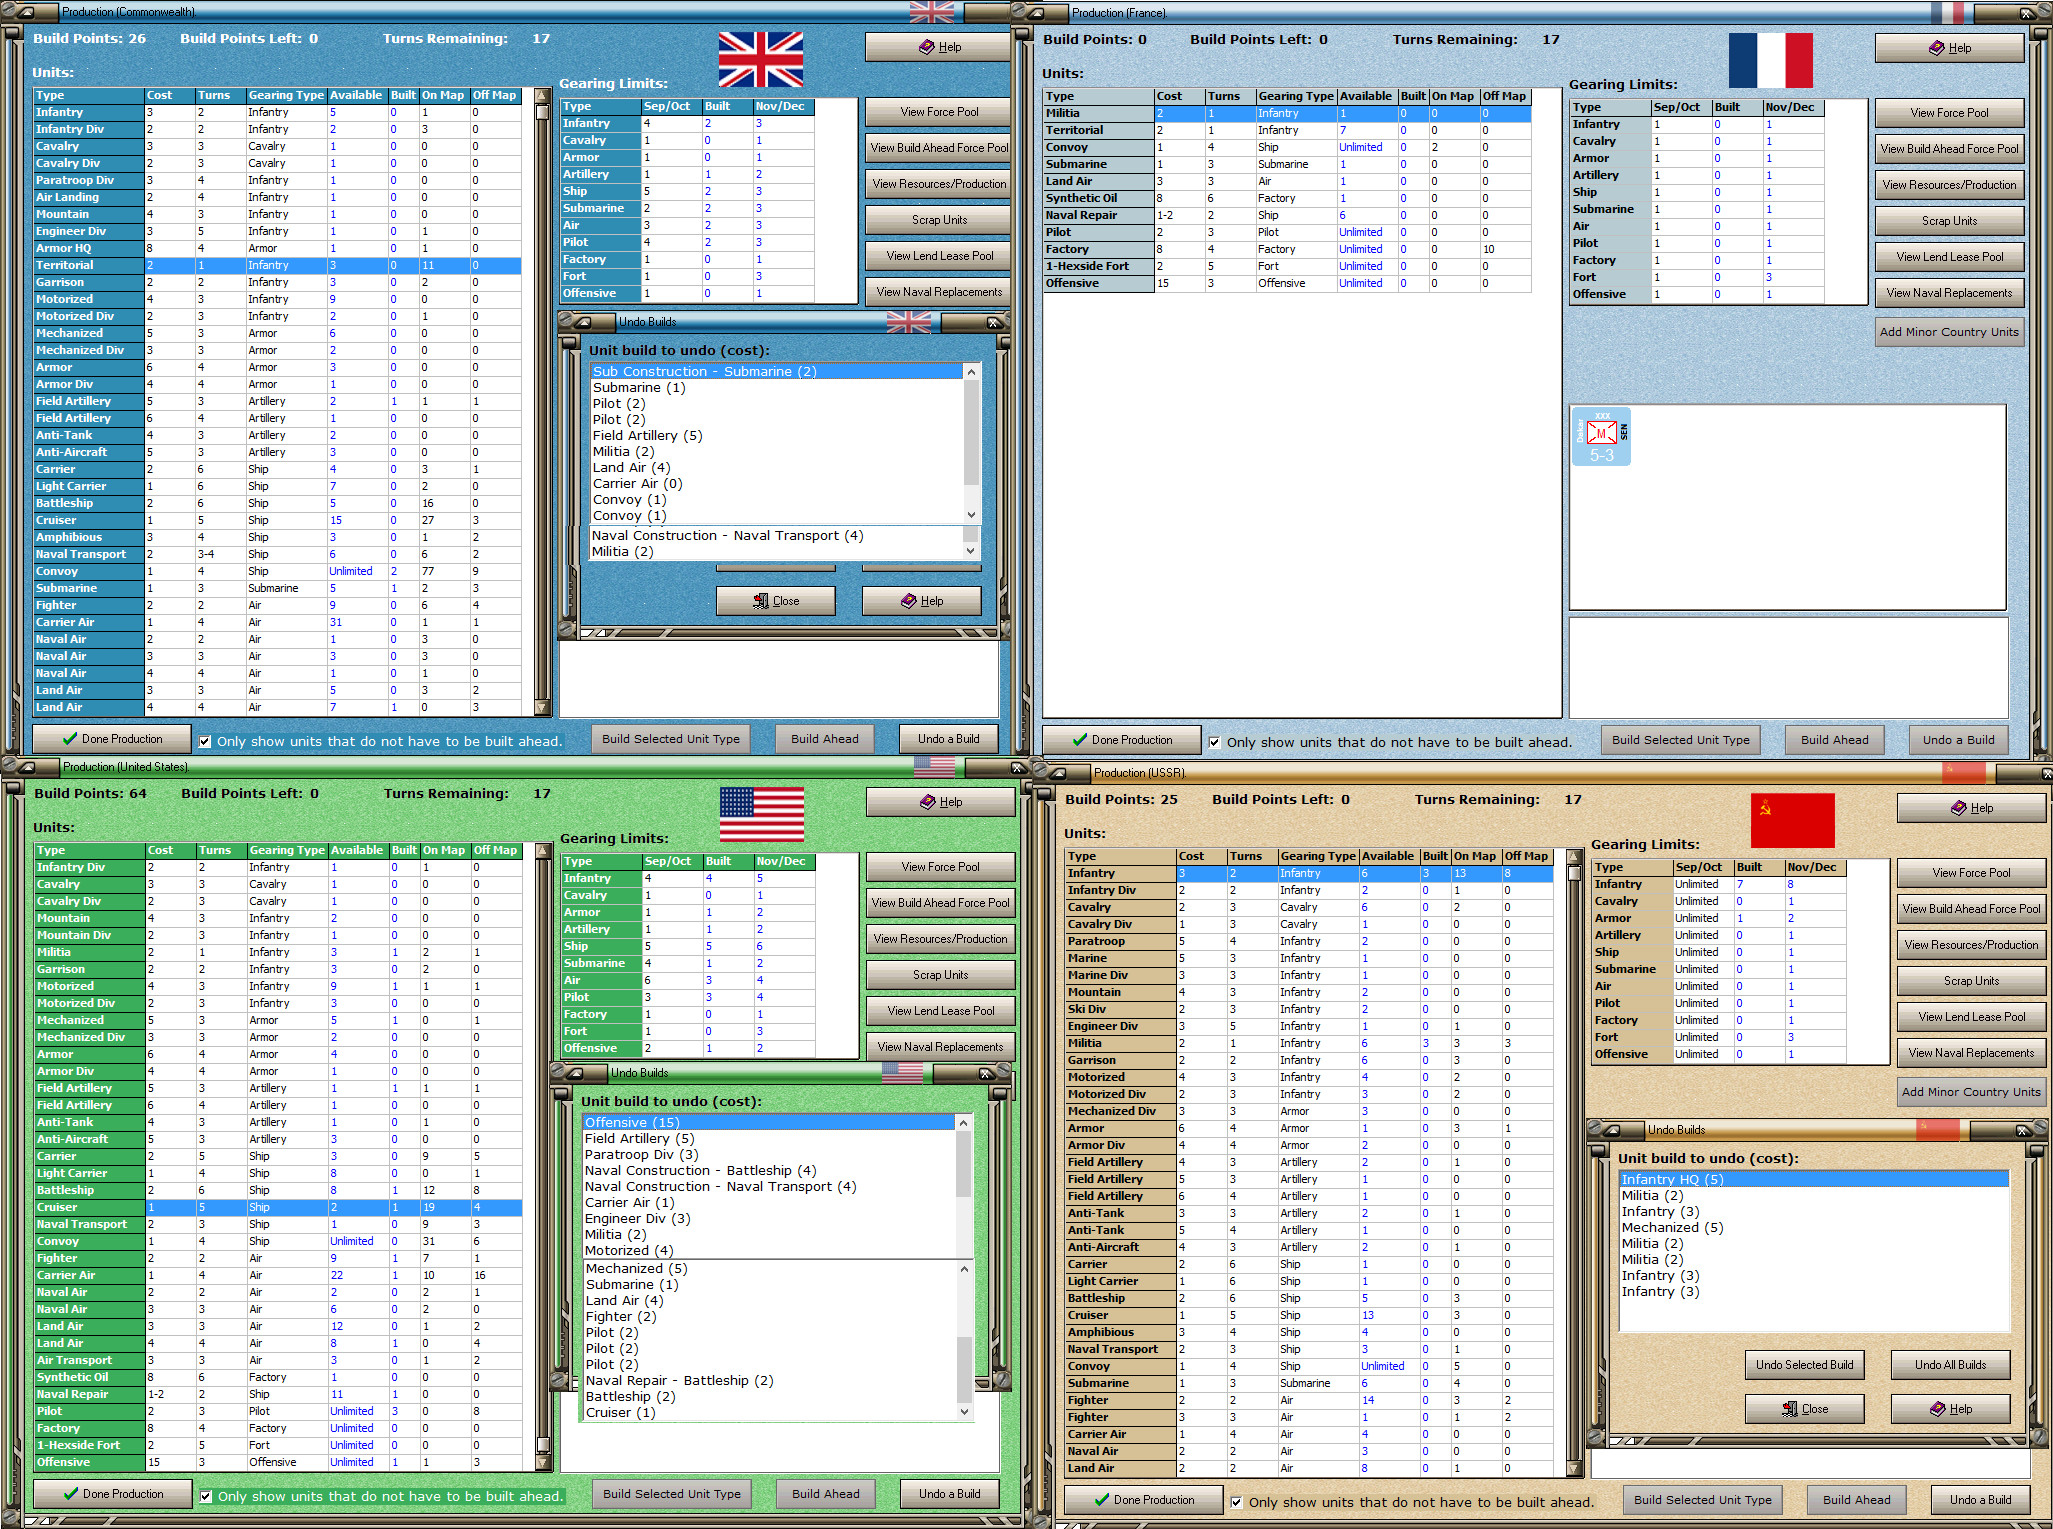Click Done Production in the Commonwealth window
This screenshot has height=1529, width=2053.
(x=112, y=739)
